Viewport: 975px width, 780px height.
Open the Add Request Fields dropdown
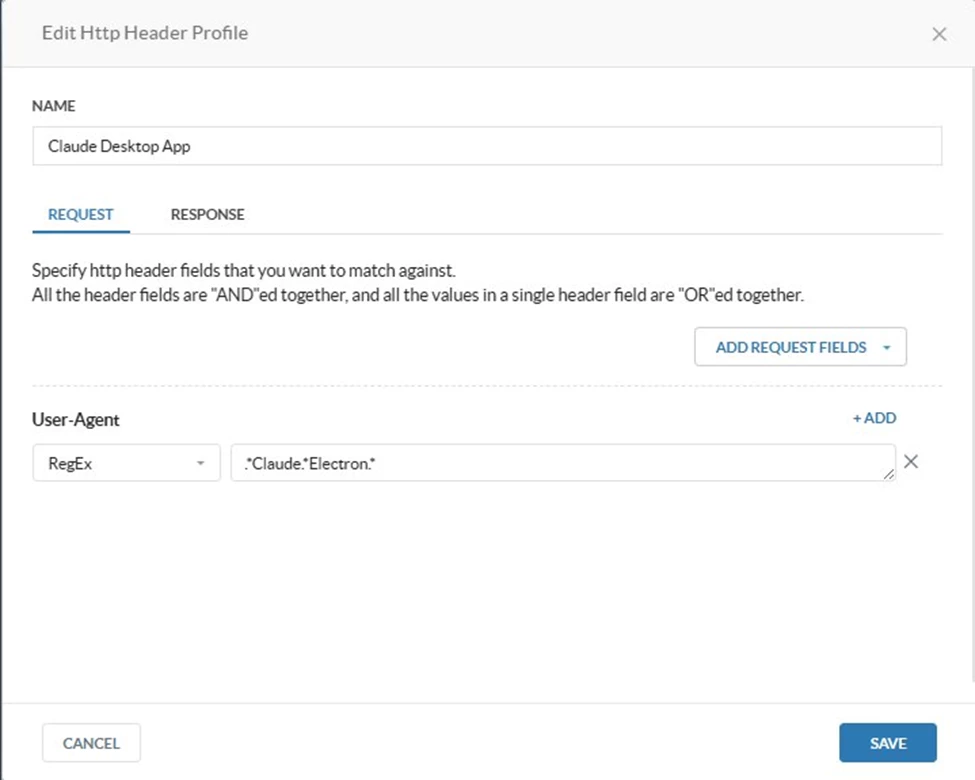800,347
